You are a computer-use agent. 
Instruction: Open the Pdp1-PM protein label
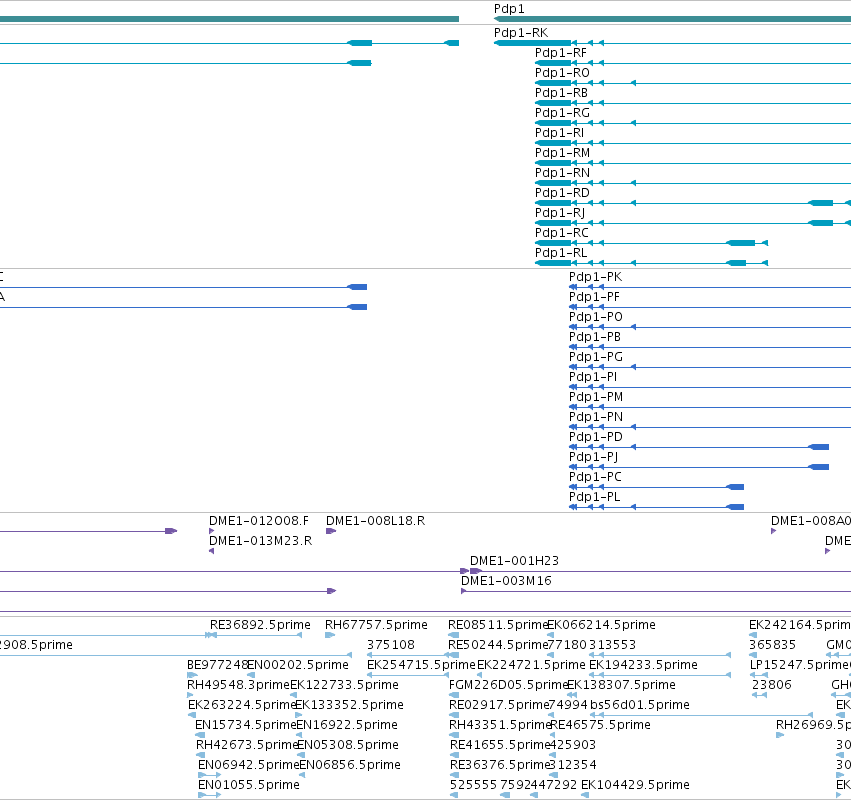596,398
